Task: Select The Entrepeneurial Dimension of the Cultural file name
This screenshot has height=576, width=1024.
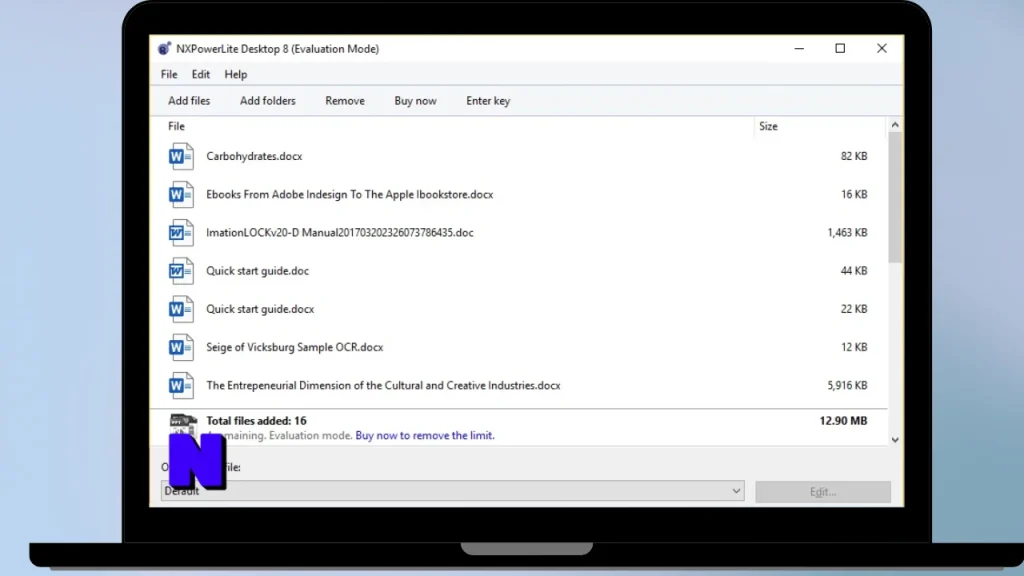Action: click(383, 385)
